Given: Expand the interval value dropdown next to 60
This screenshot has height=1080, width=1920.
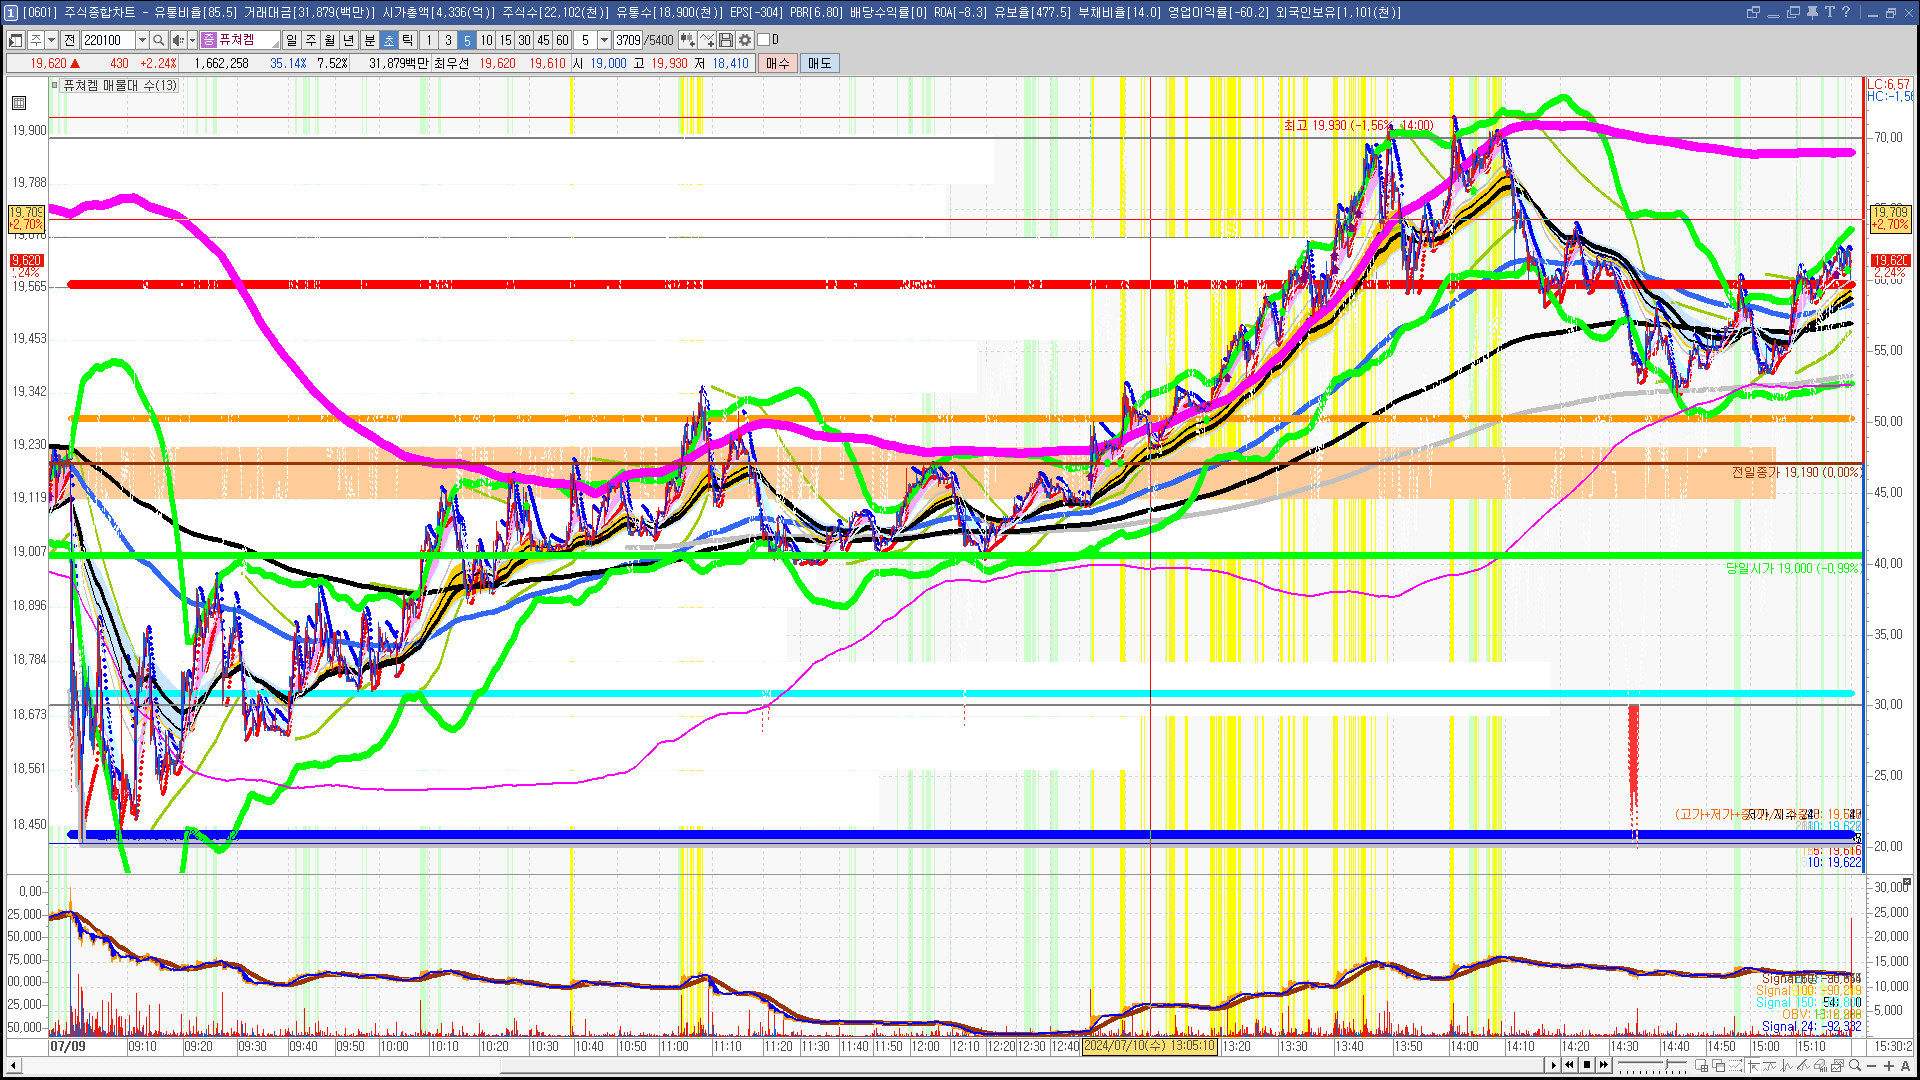Looking at the screenshot, I should 604,40.
